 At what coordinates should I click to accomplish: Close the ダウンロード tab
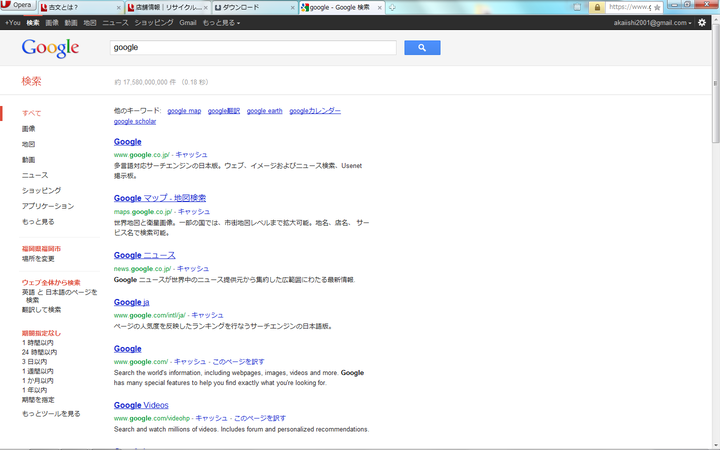tap(292, 8)
